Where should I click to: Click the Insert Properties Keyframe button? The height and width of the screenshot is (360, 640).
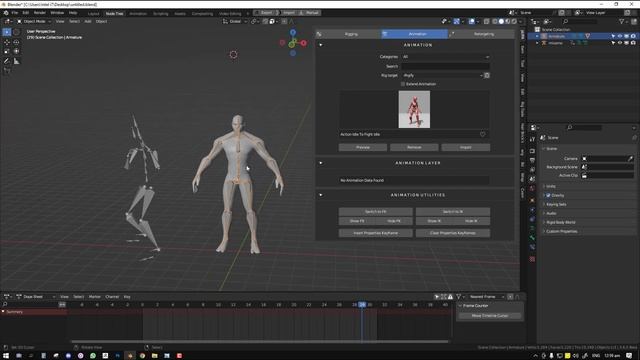click(376, 233)
